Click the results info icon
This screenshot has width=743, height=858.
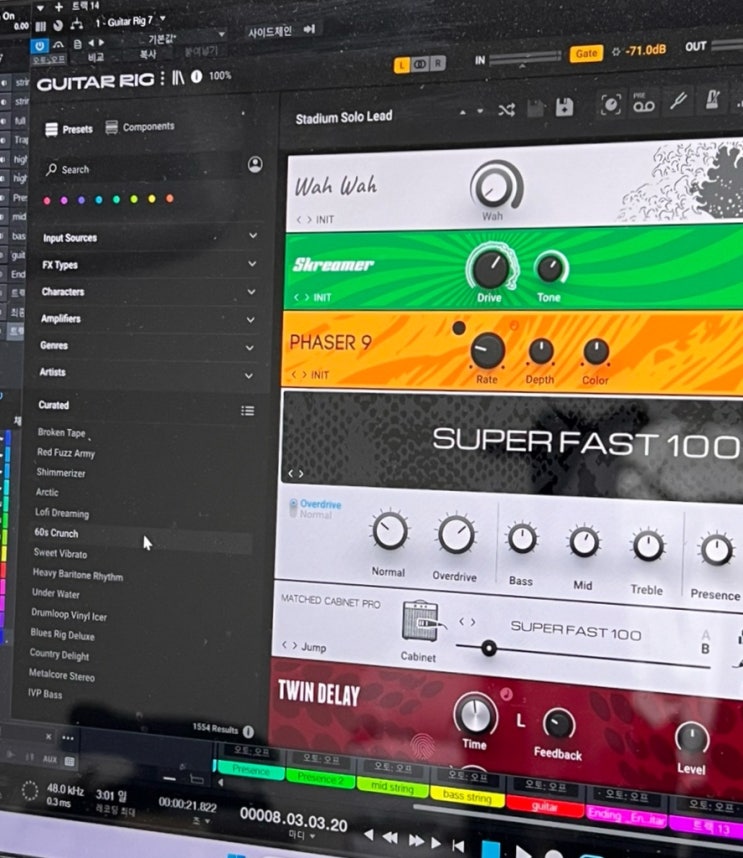coord(248,731)
